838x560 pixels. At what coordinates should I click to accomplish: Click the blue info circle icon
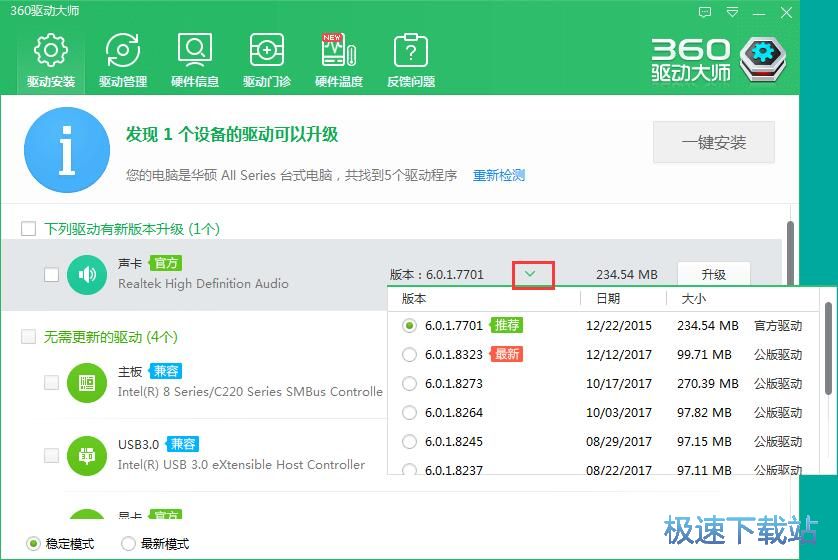coord(67,150)
